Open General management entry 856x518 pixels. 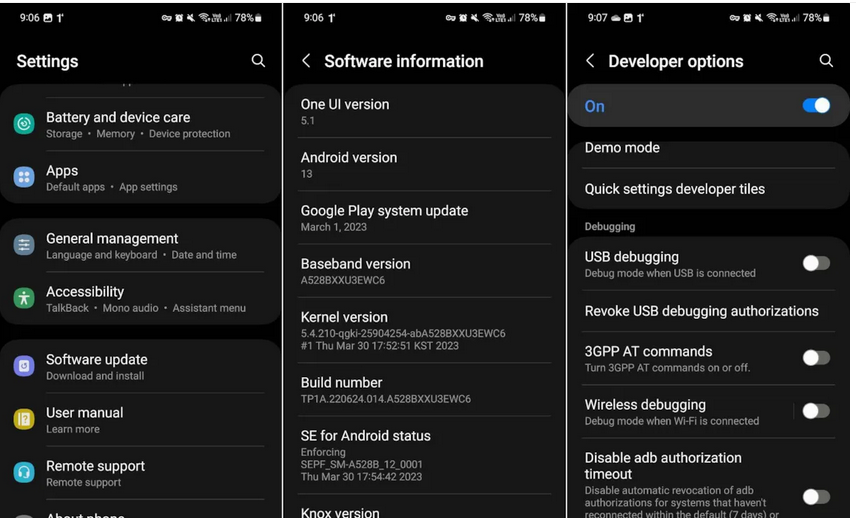[x=140, y=246]
